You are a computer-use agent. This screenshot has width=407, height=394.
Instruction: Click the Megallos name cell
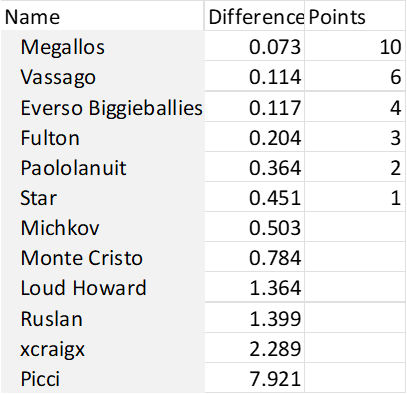pyautogui.click(x=102, y=46)
